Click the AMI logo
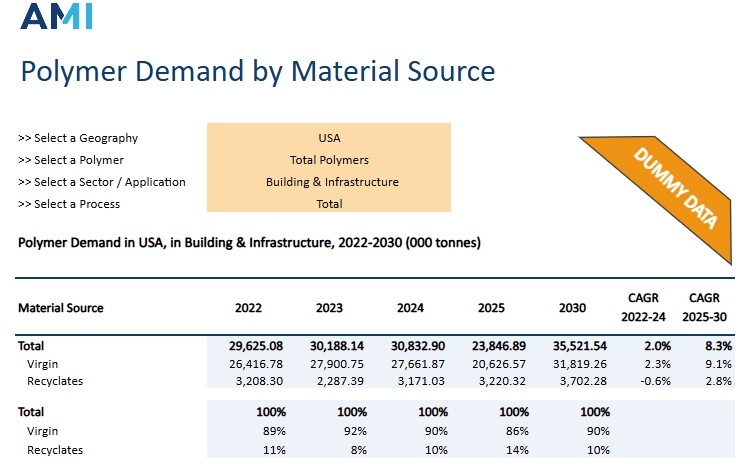Screen dimensions: 754x475 [x=57, y=17]
